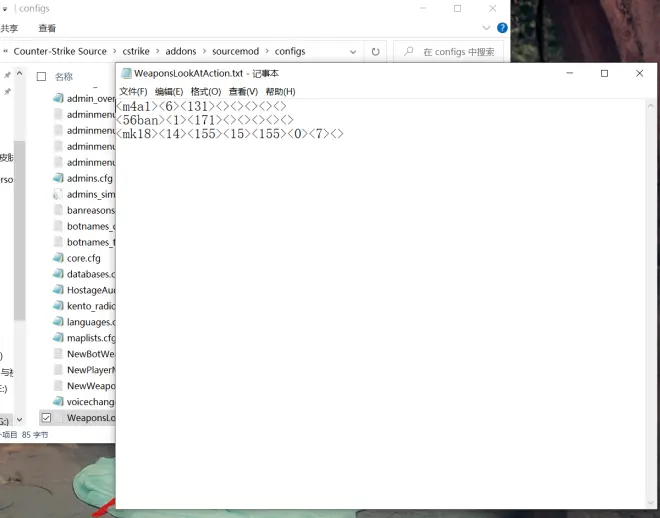Select the banreasons file icon

pyautogui.click(x=58, y=210)
